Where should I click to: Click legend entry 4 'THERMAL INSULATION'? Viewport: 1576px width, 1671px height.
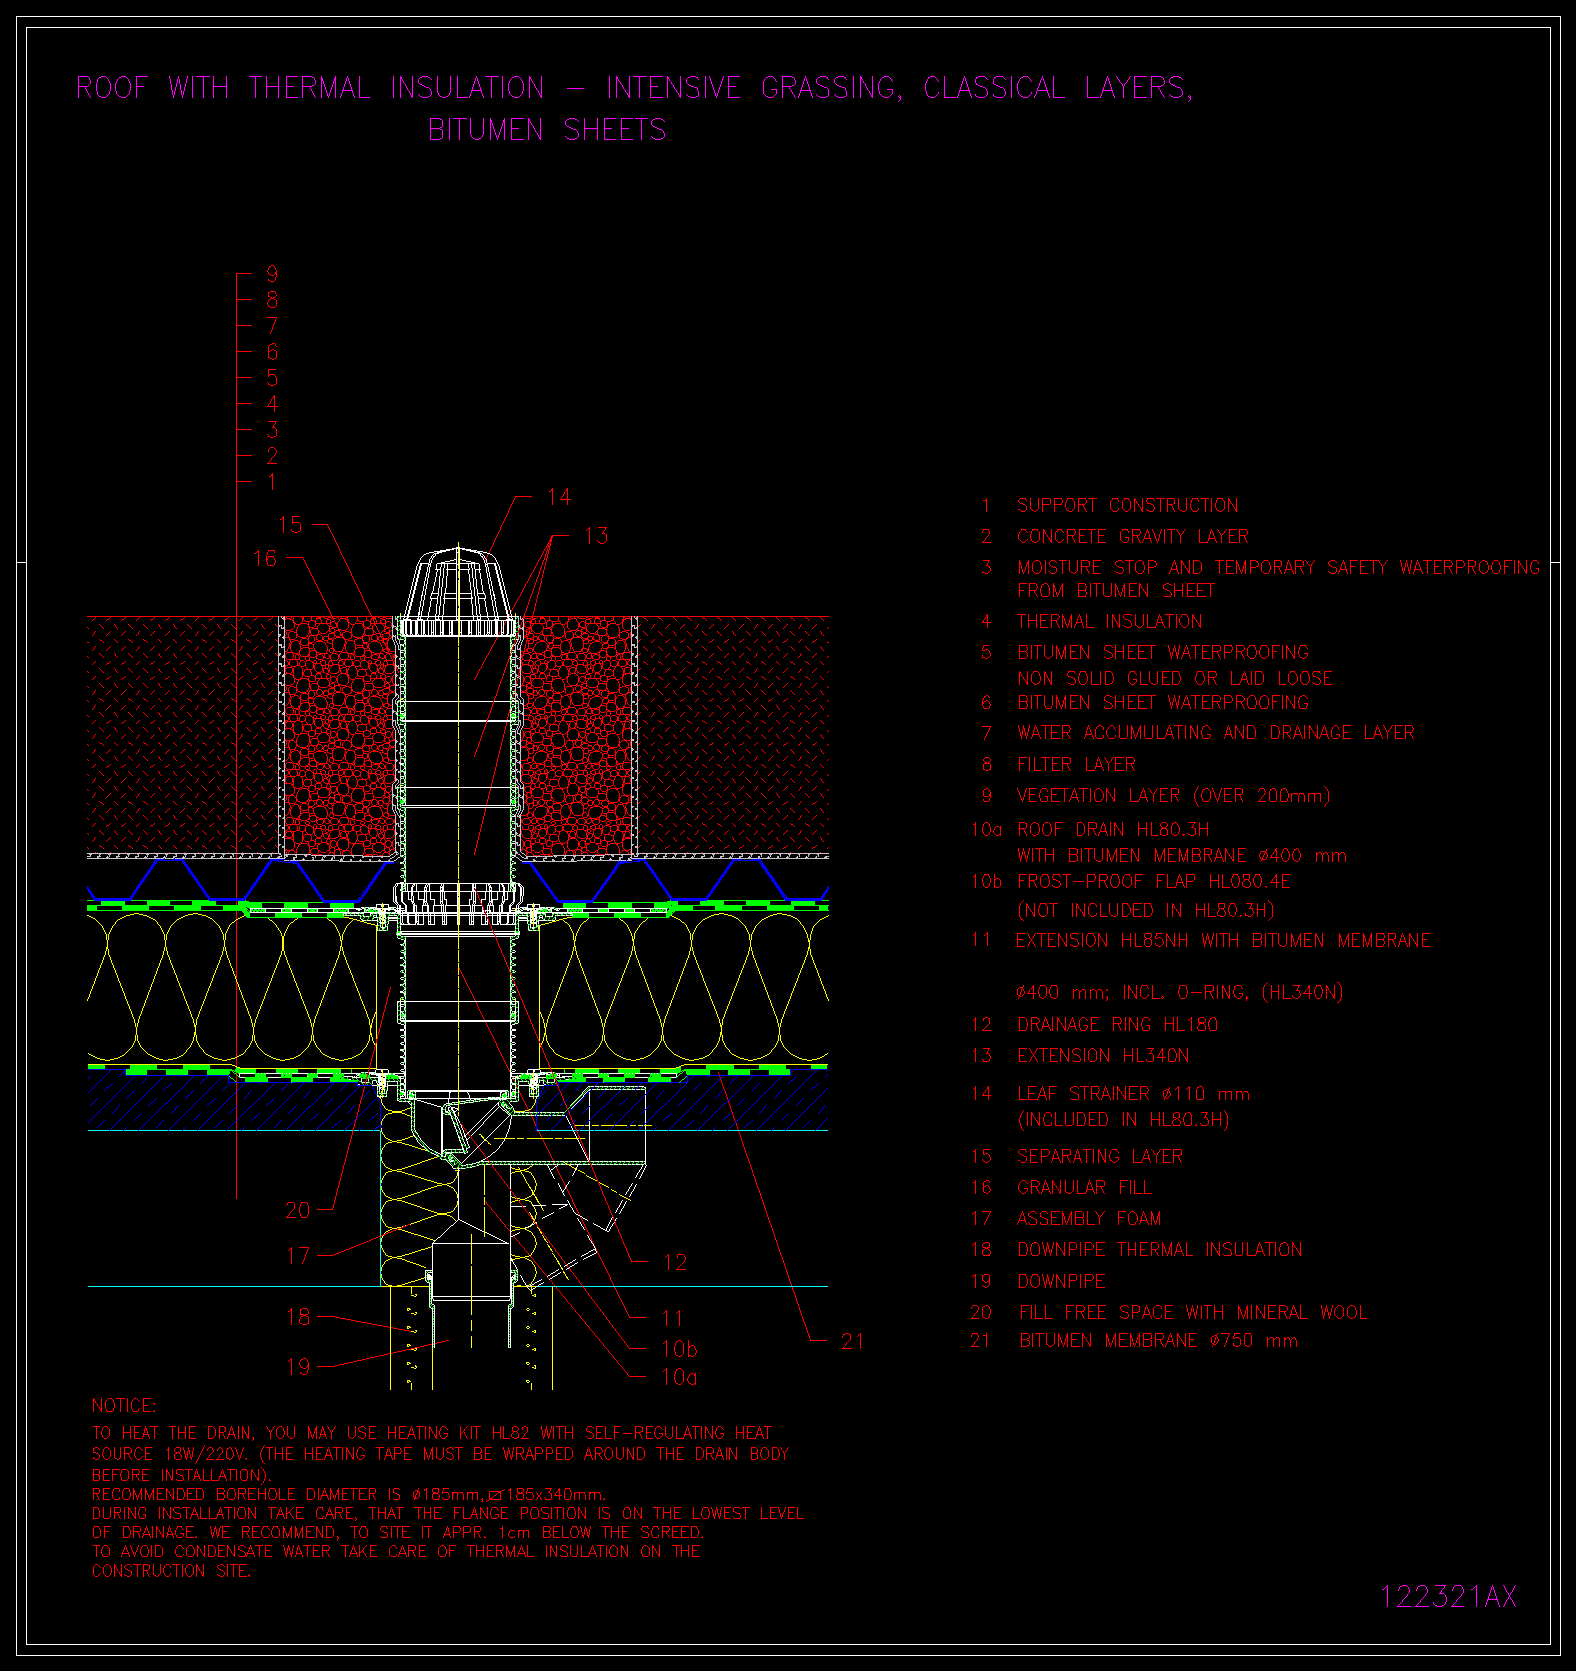click(1110, 621)
